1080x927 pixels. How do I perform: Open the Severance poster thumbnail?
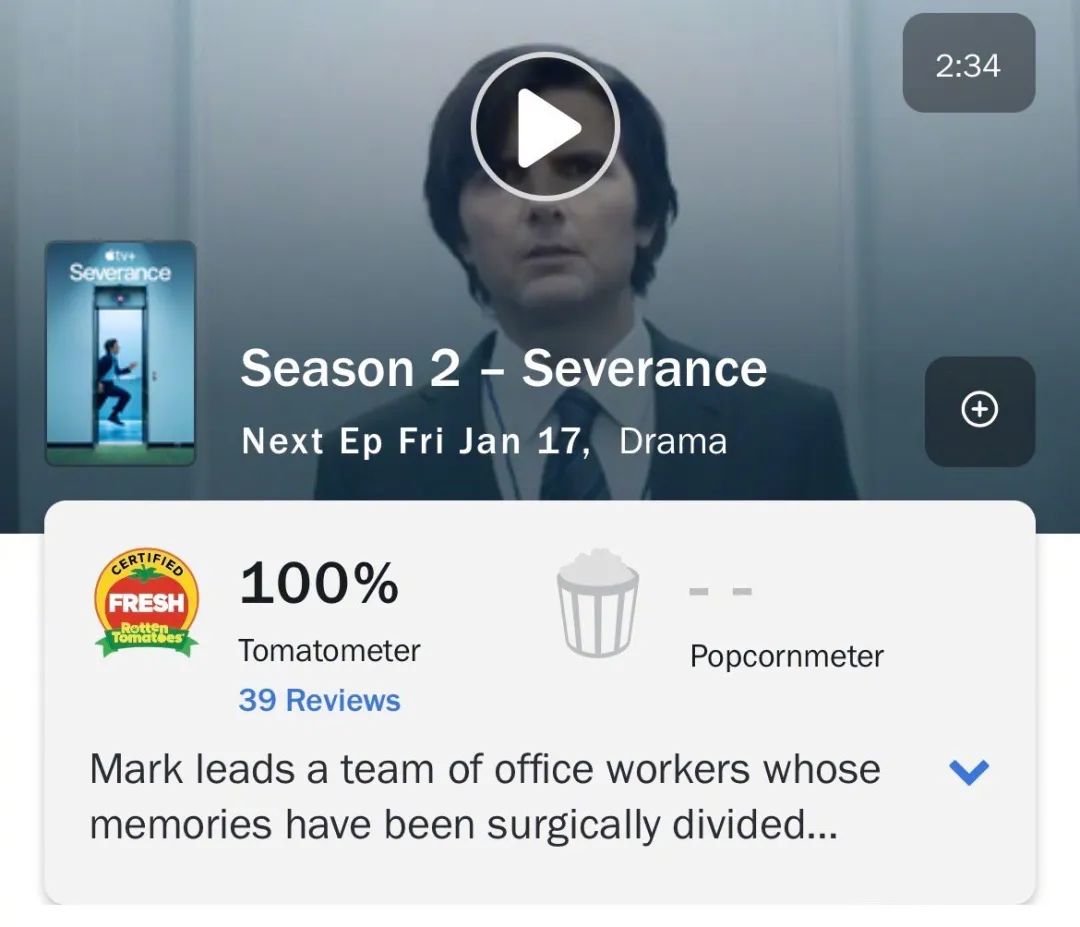point(121,353)
